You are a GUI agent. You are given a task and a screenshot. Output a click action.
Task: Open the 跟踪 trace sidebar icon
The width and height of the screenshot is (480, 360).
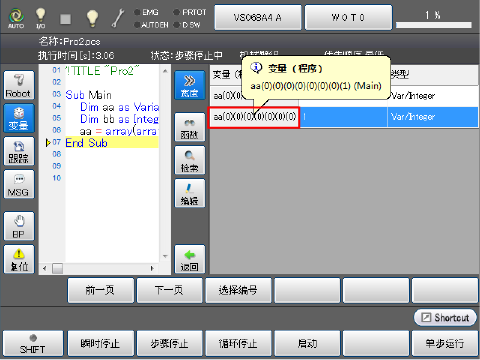[19, 151]
